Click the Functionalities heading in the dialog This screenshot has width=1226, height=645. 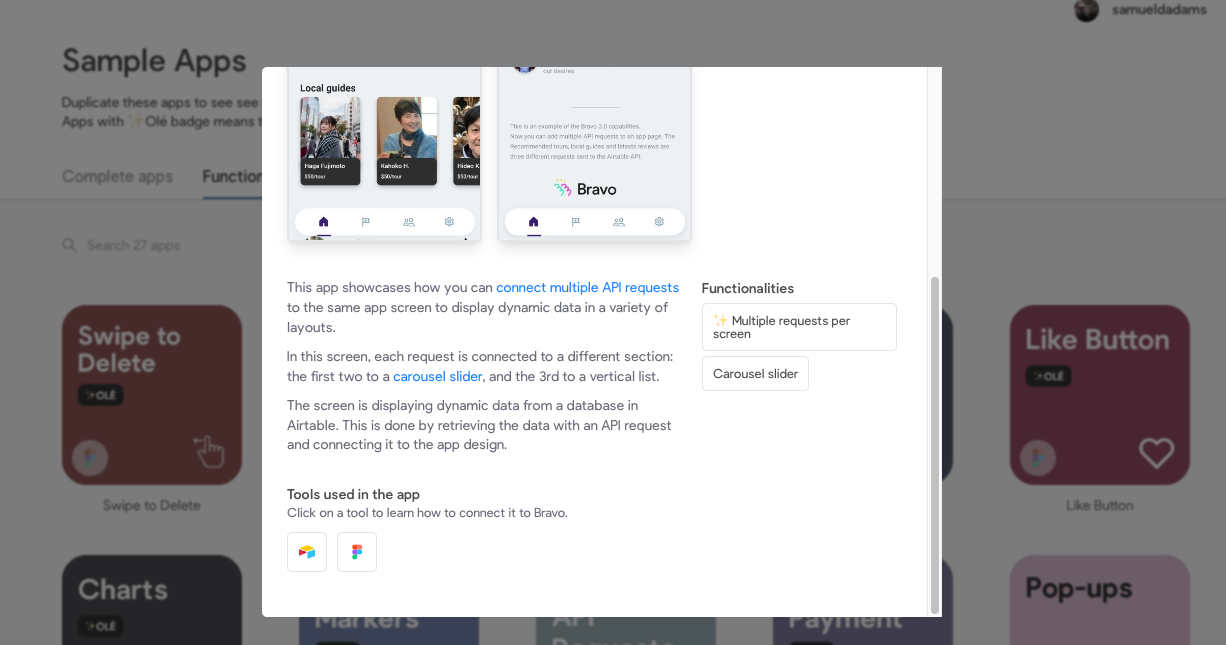[x=748, y=288]
